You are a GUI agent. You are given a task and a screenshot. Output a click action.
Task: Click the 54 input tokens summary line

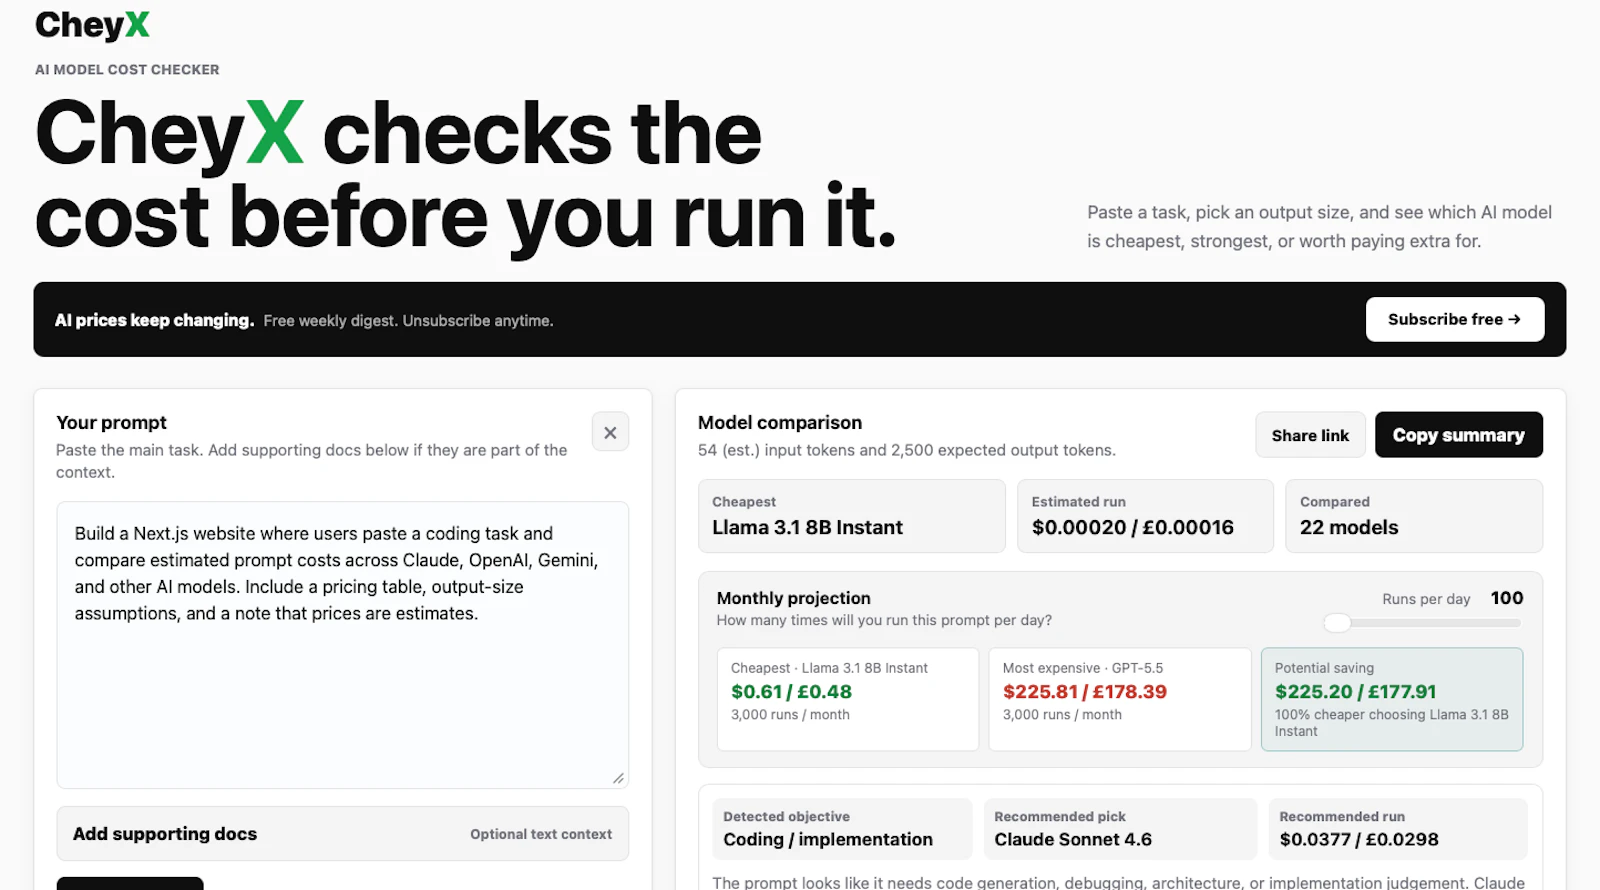[906, 450]
